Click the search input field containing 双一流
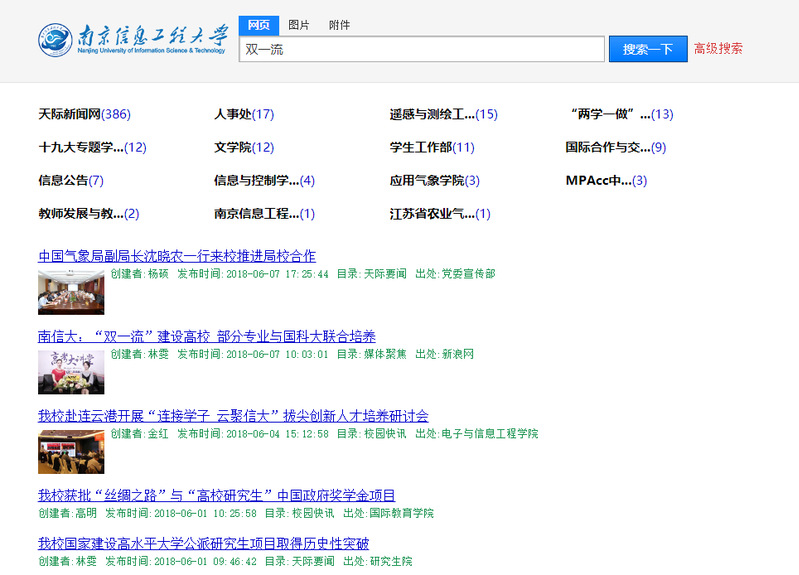799x575 pixels. (x=421, y=49)
